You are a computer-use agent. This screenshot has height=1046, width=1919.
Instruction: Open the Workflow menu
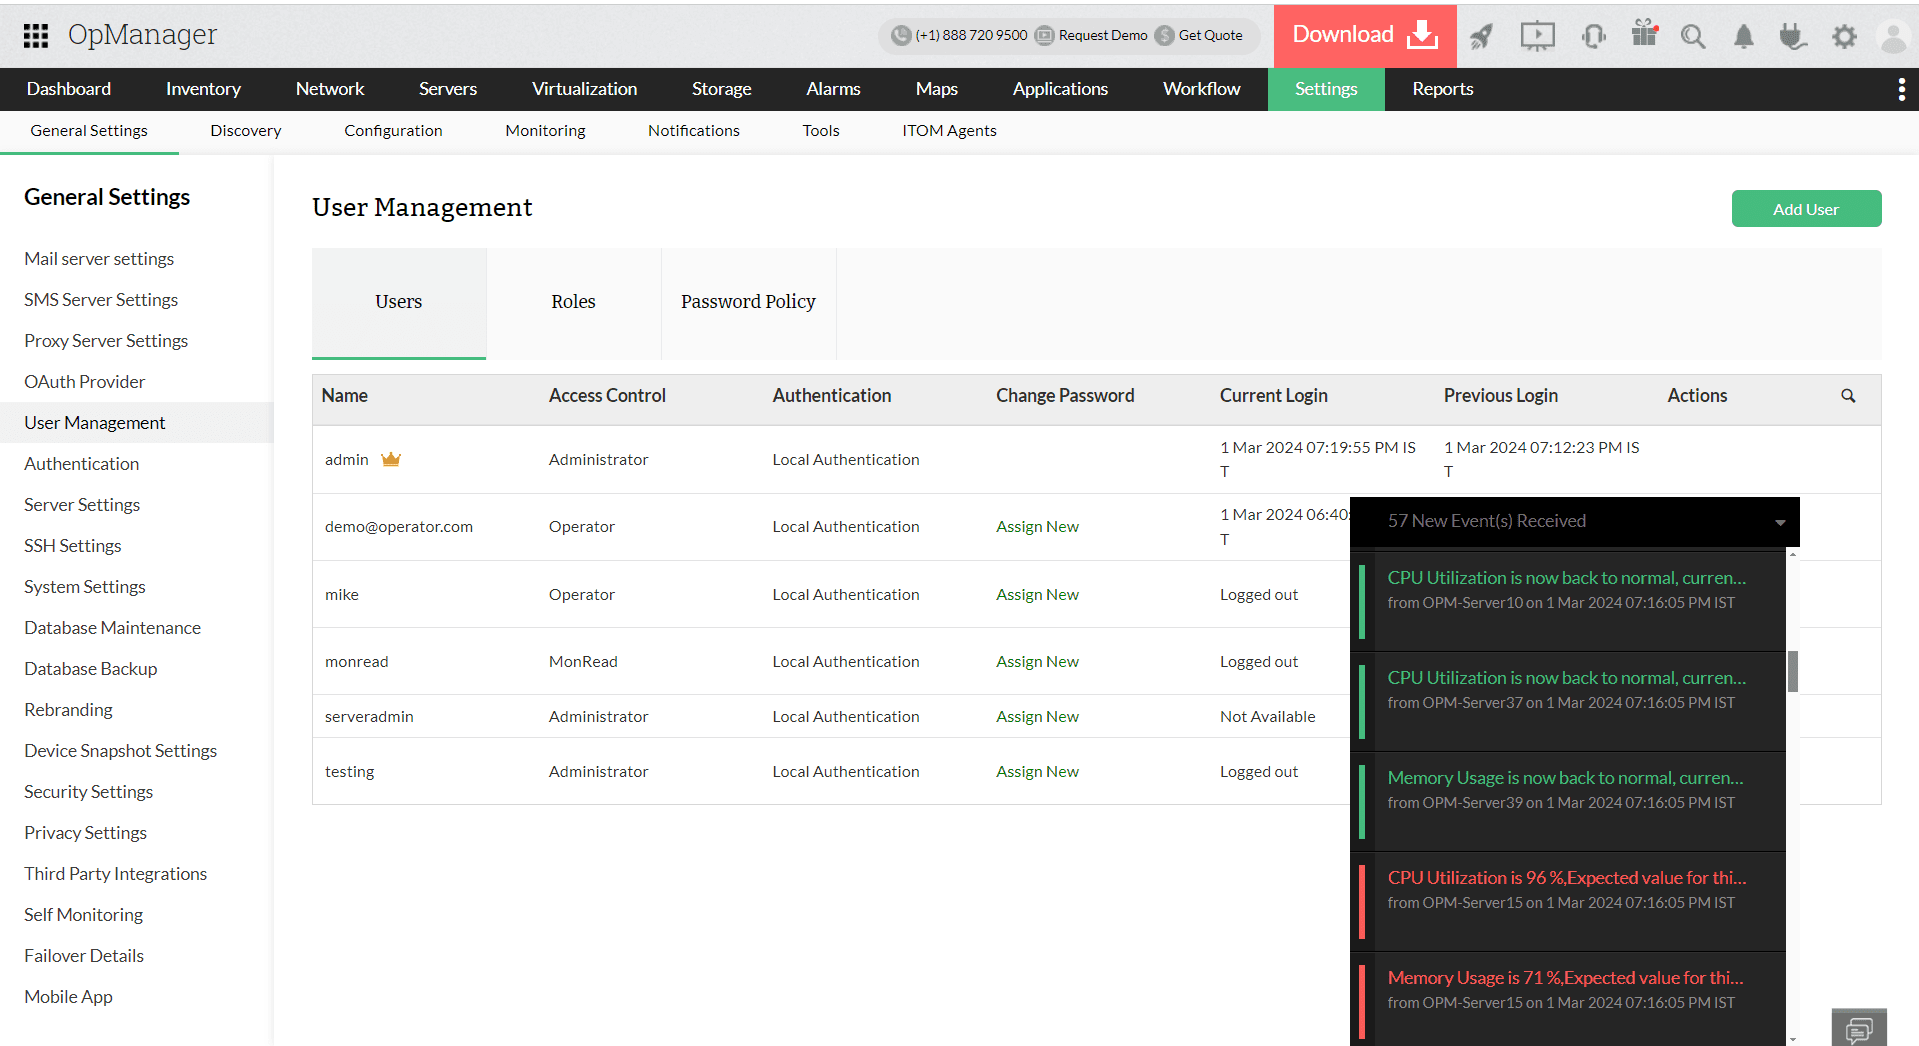[x=1202, y=89]
